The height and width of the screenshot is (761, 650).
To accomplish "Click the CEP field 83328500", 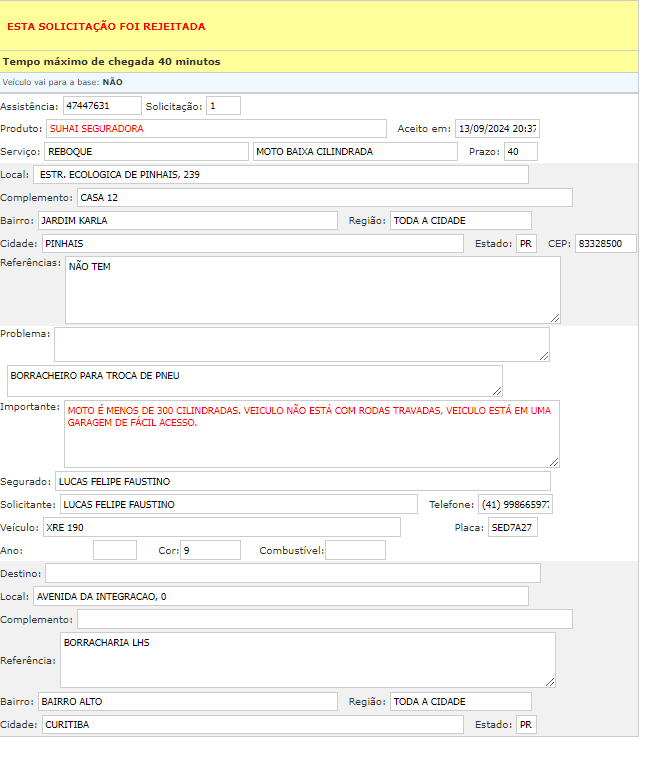I will tap(606, 244).
